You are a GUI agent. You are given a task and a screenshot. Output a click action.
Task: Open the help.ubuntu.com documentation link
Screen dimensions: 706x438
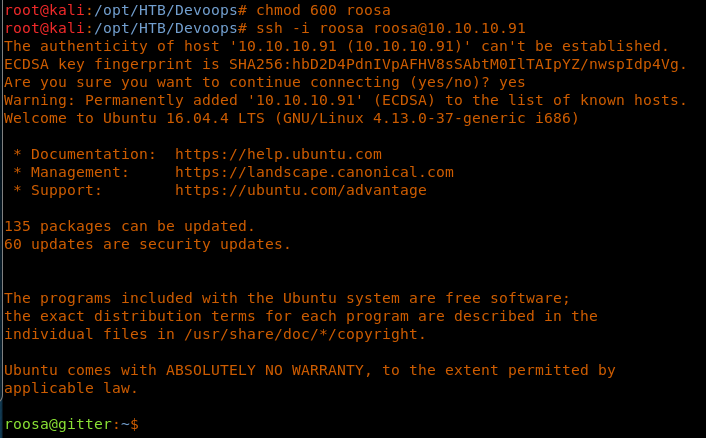[278, 154]
